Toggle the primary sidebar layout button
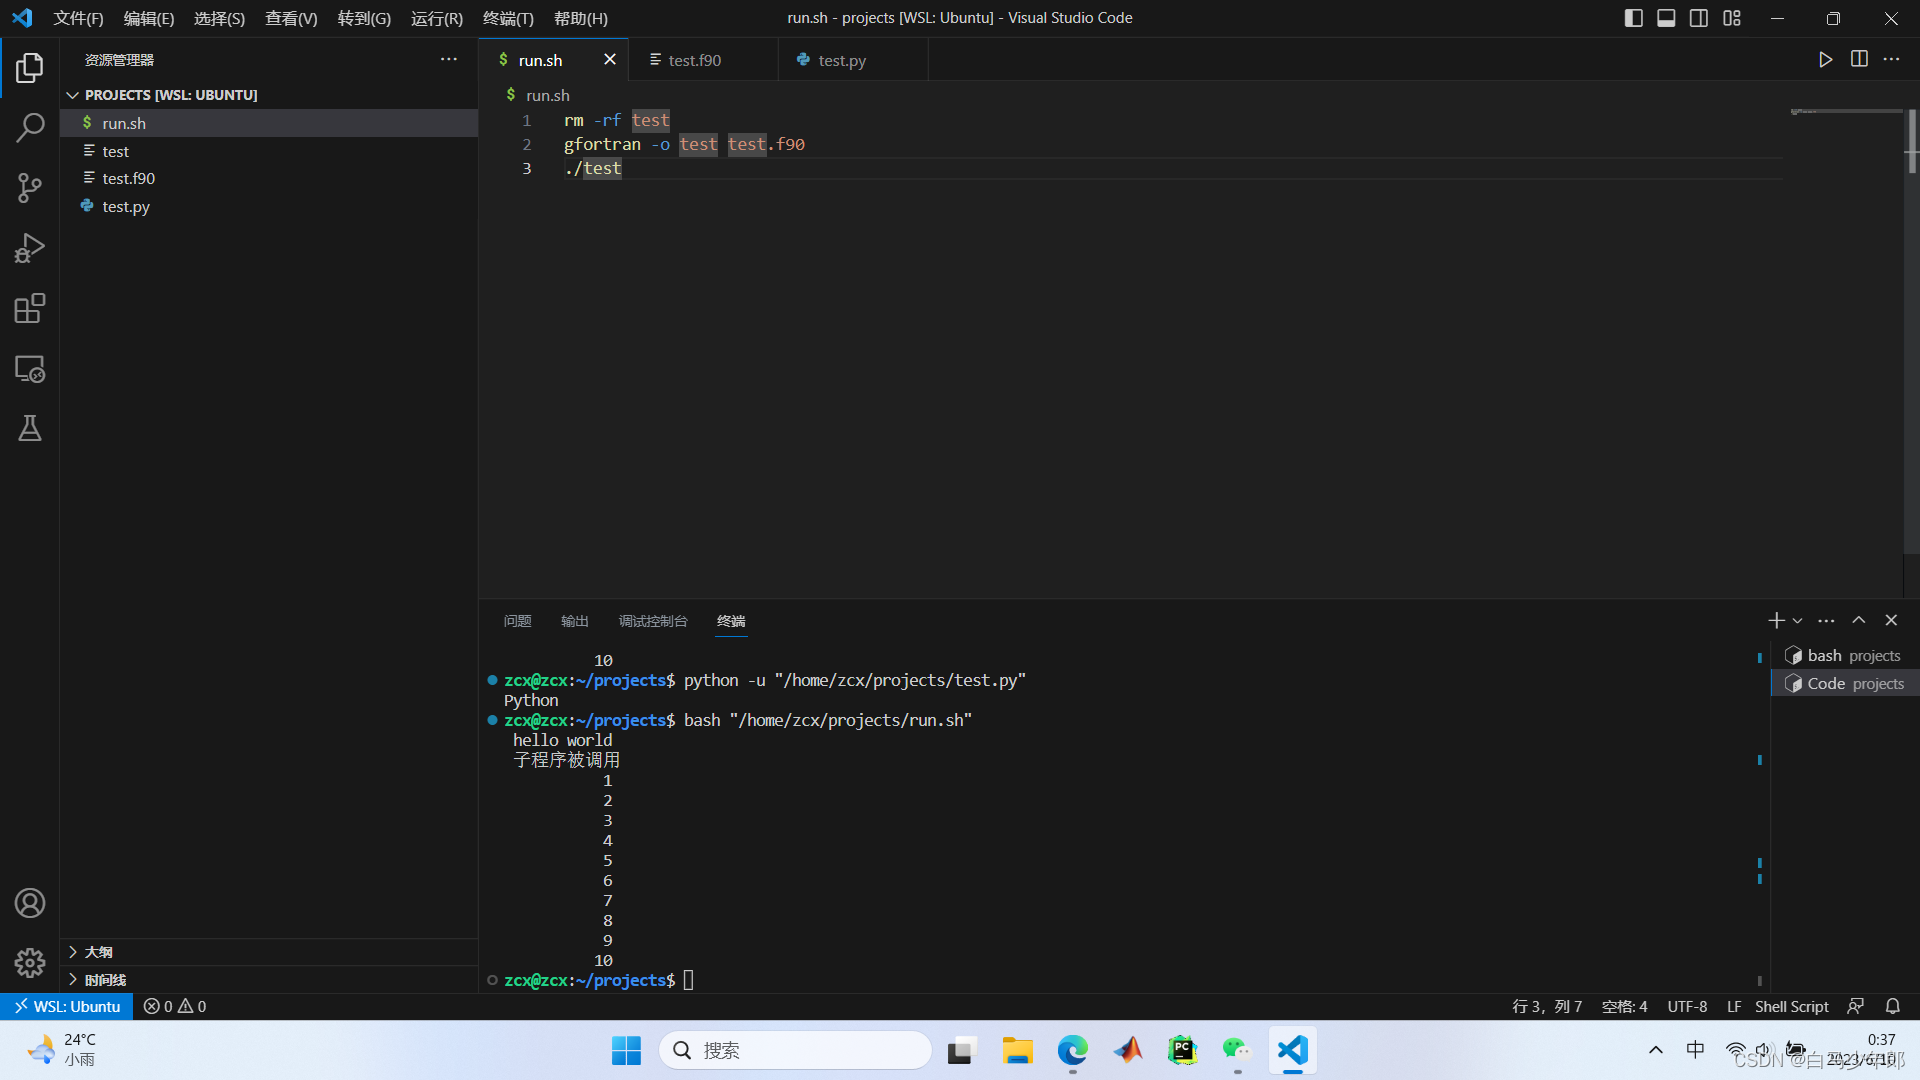 [x=1634, y=18]
